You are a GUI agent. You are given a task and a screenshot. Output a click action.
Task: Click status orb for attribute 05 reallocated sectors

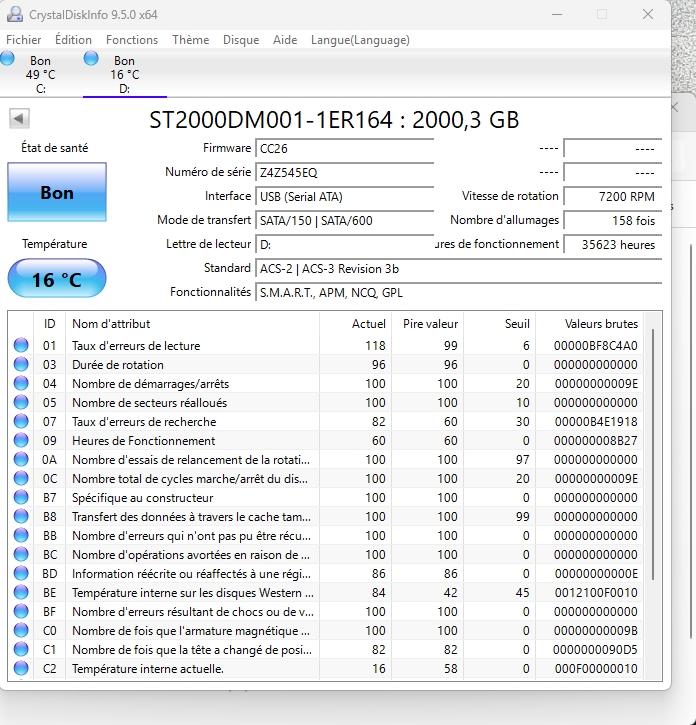tap(21, 403)
